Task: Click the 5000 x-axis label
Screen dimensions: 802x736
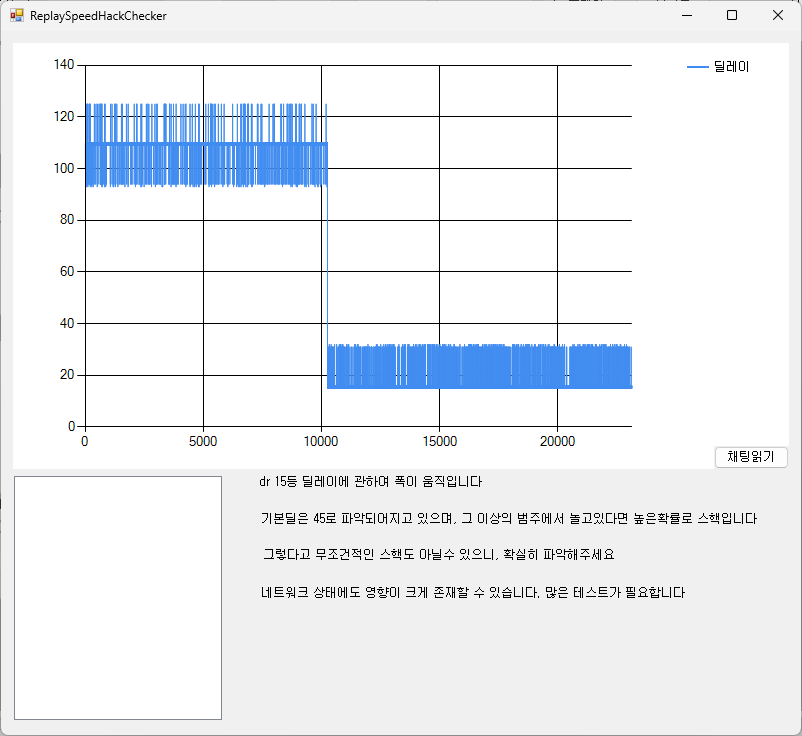Action: click(x=203, y=441)
